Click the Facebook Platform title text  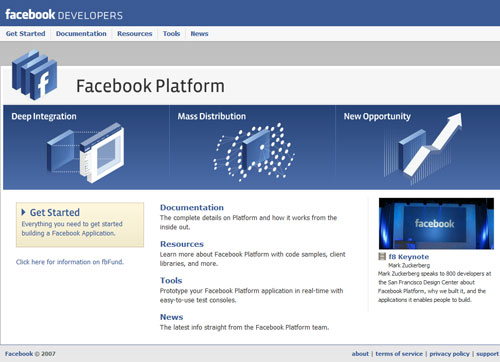click(x=150, y=86)
